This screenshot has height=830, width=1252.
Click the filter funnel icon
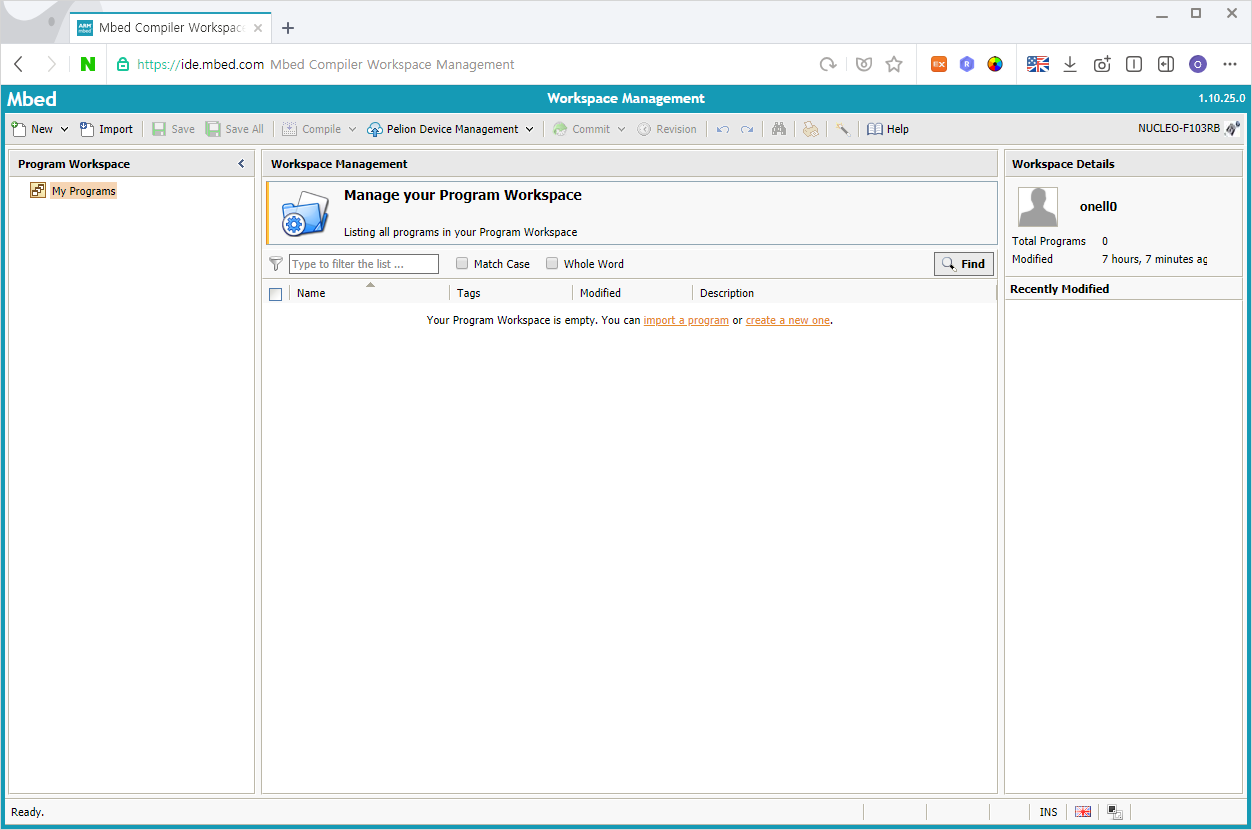click(276, 264)
